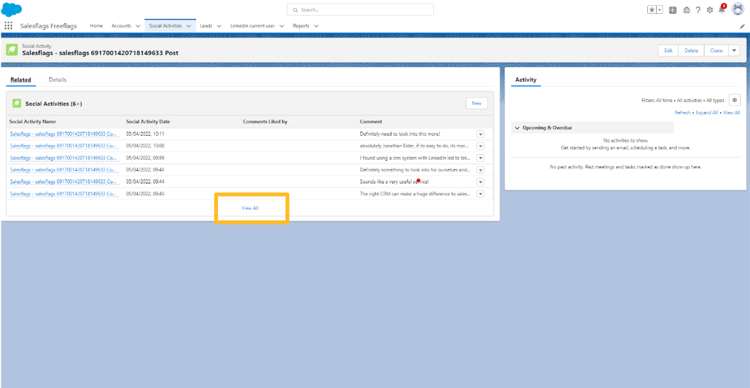Viewport: 750px width, 388px height.
Task: Click Refresh in the Activity panel
Action: [683, 112]
